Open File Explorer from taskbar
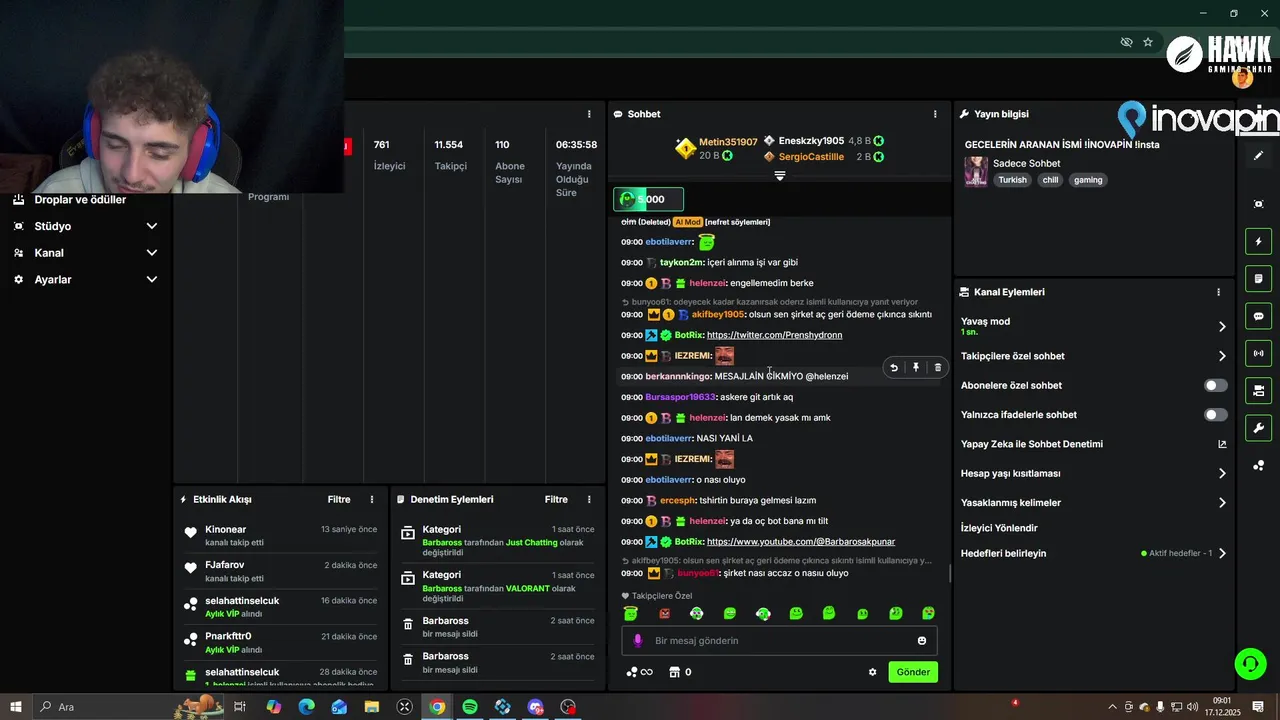The width and height of the screenshot is (1280, 720). point(372,707)
